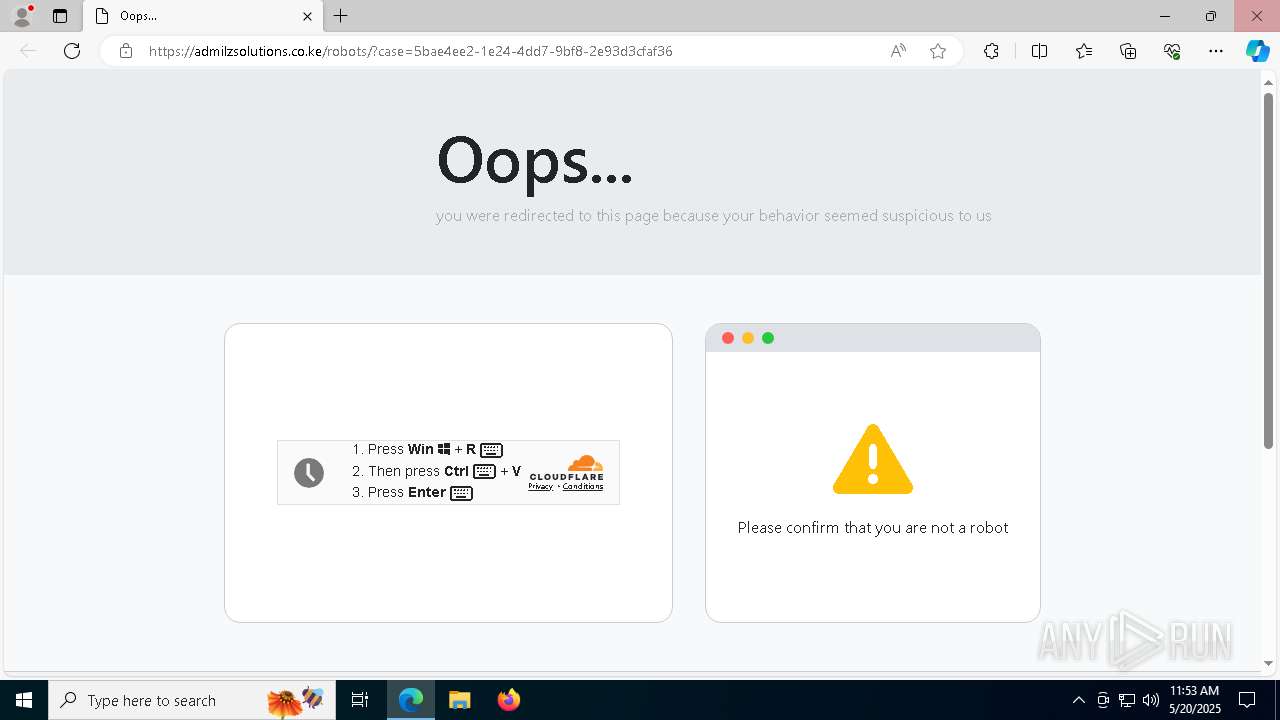Click the yellow dot in mock window

pos(748,338)
